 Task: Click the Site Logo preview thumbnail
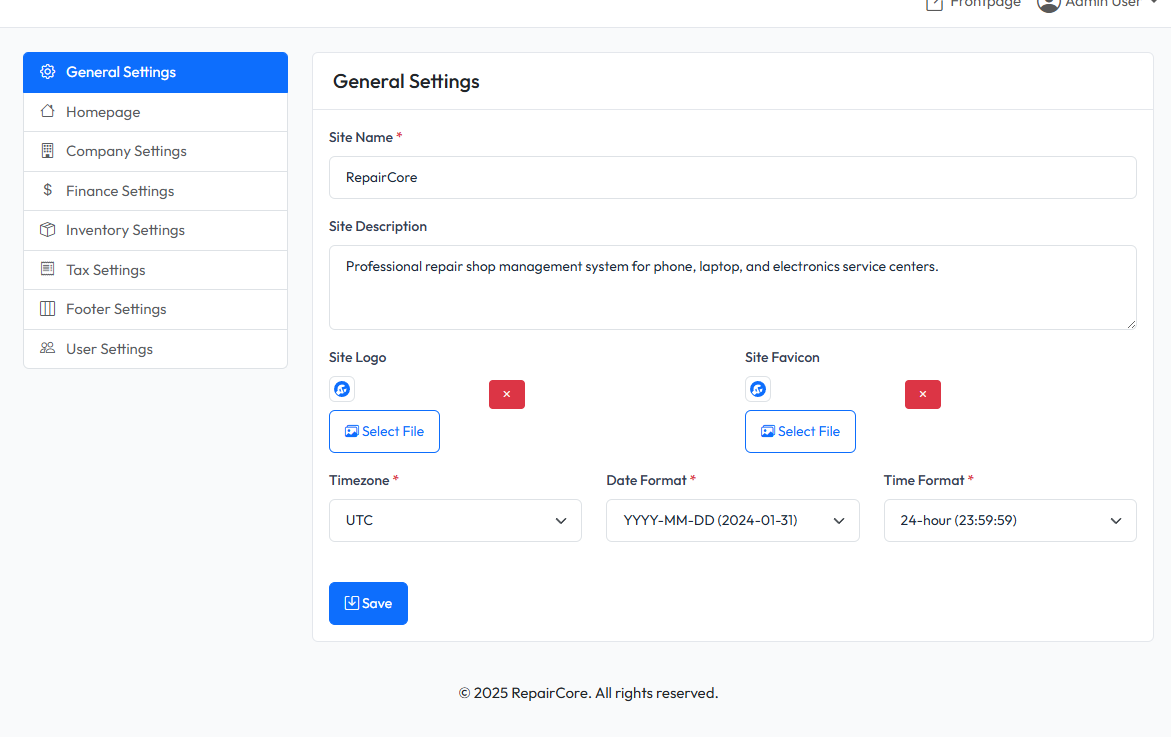pyautogui.click(x=341, y=388)
